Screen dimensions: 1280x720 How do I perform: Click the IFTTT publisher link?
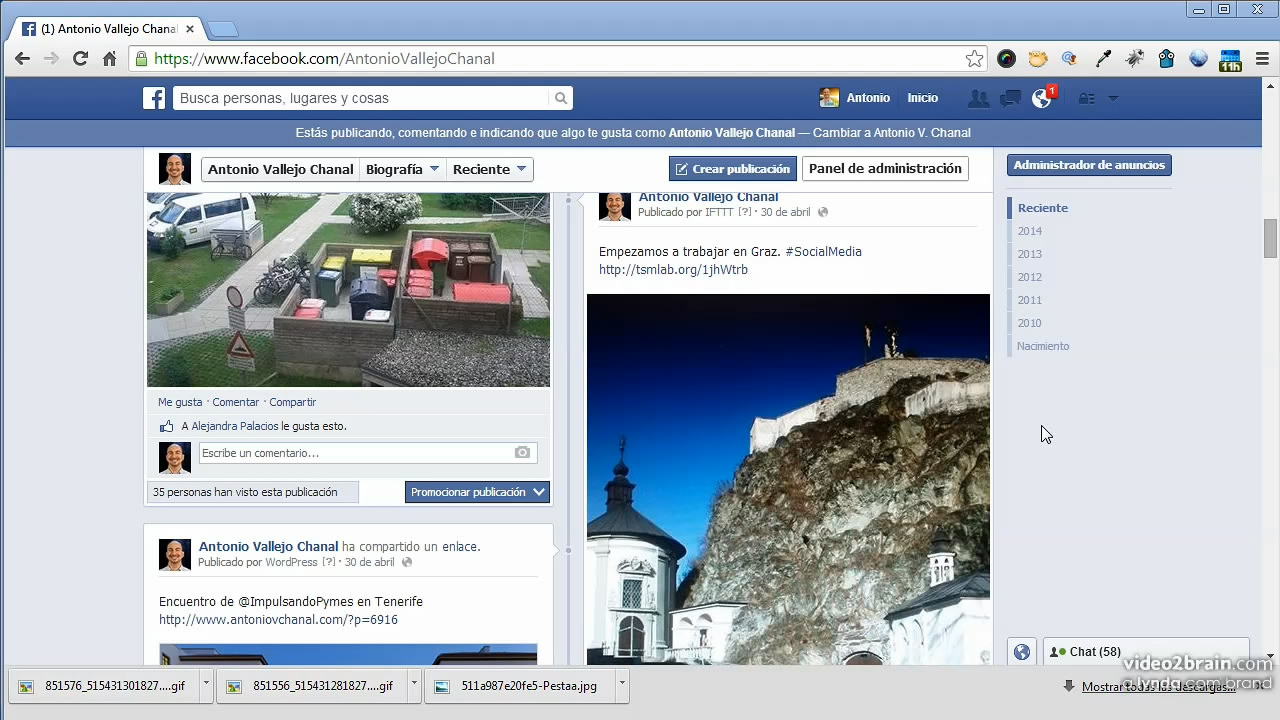(719, 212)
